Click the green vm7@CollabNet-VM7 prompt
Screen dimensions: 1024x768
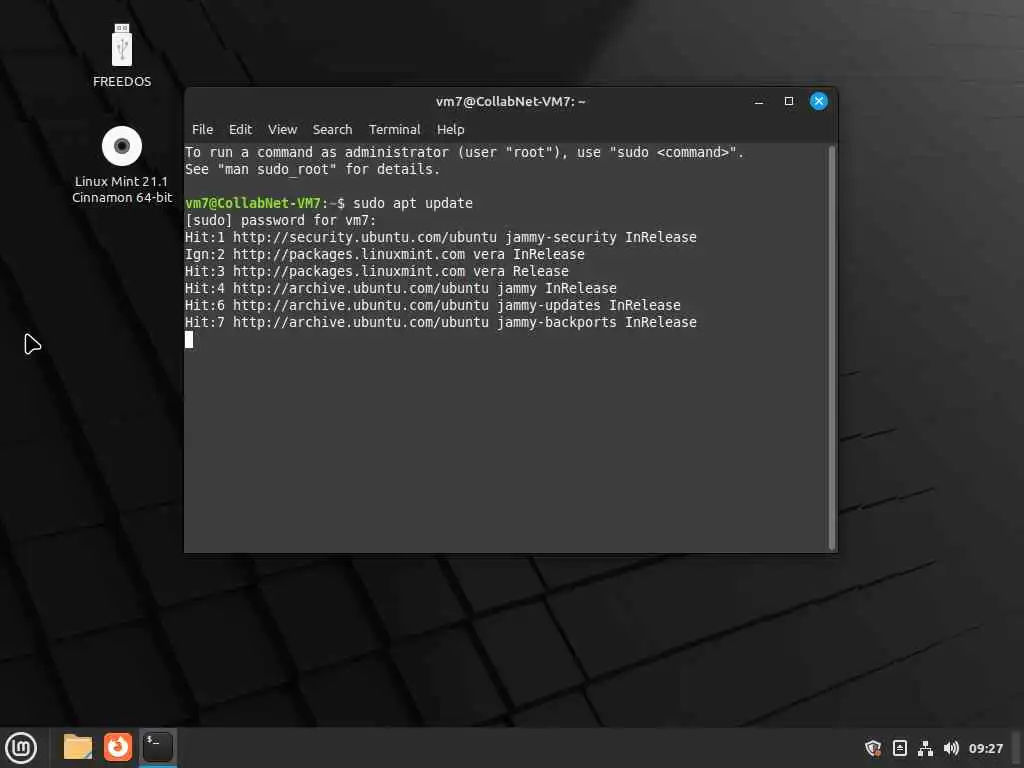pos(253,203)
